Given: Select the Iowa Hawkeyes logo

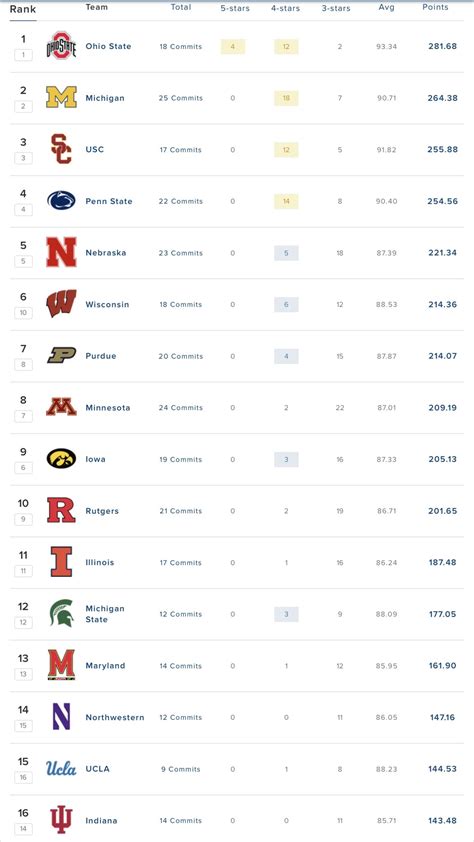Looking at the screenshot, I should [61, 459].
